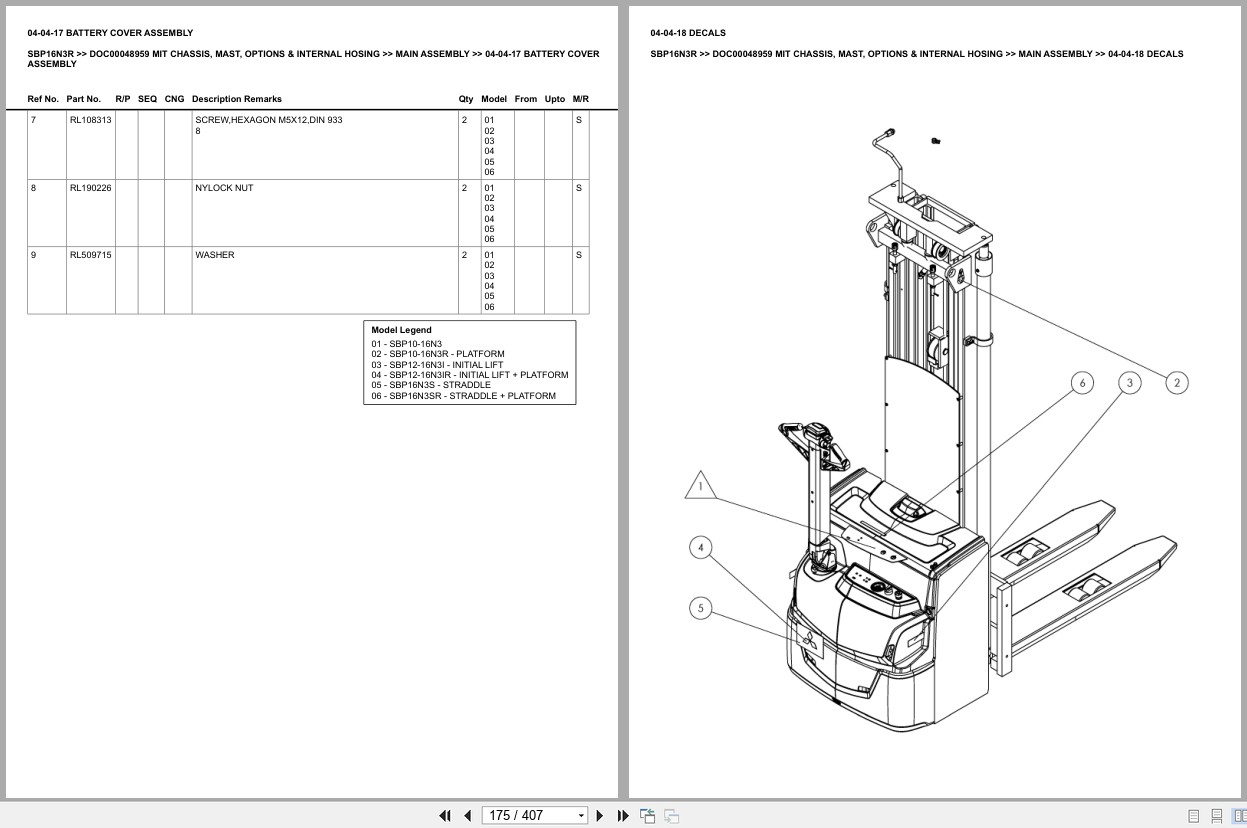The image size is (1247, 828).
Task: Click callout balloon 6 on diagram
Action: [x=1082, y=383]
